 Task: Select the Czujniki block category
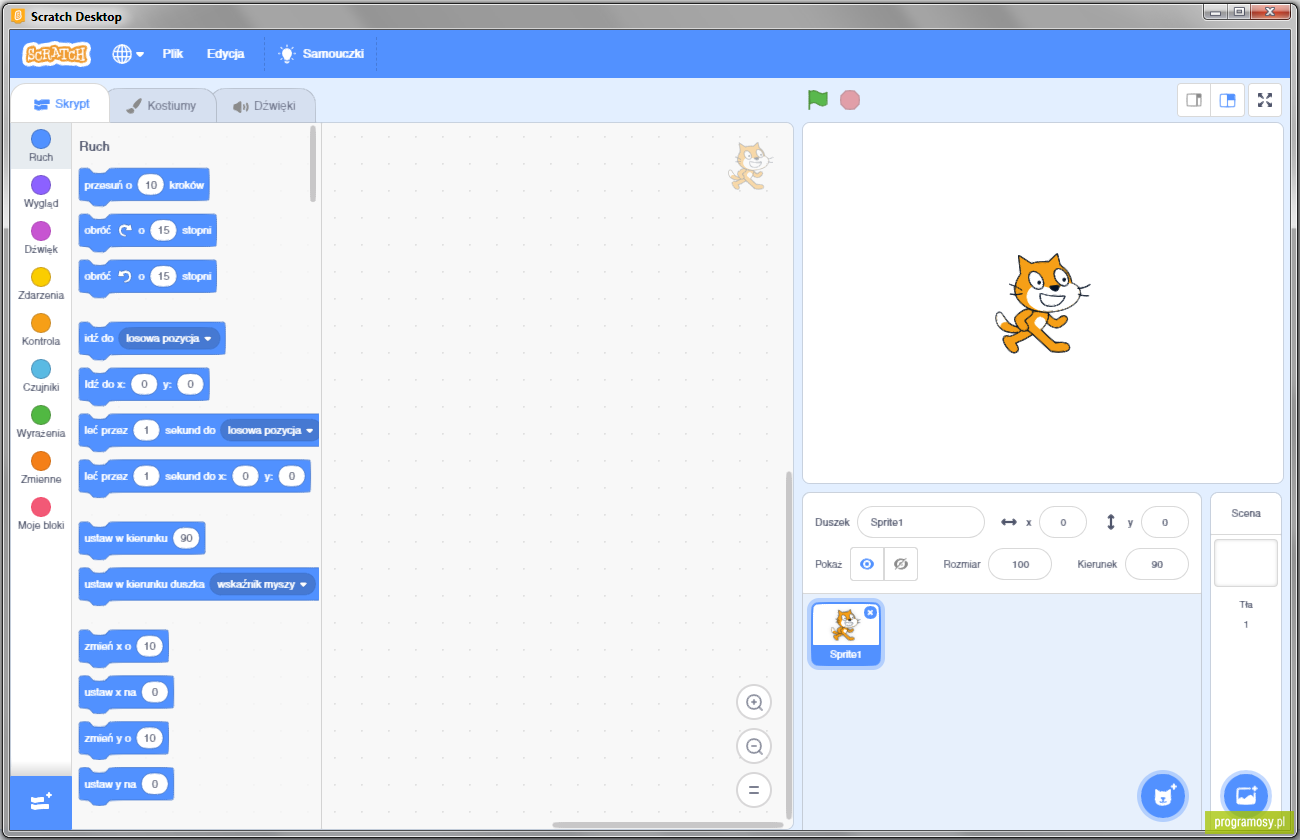(41, 376)
